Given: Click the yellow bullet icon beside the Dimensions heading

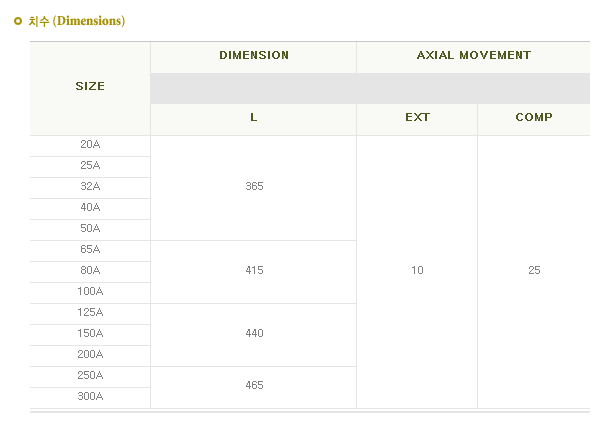Looking at the screenshot, I should 18,21.
